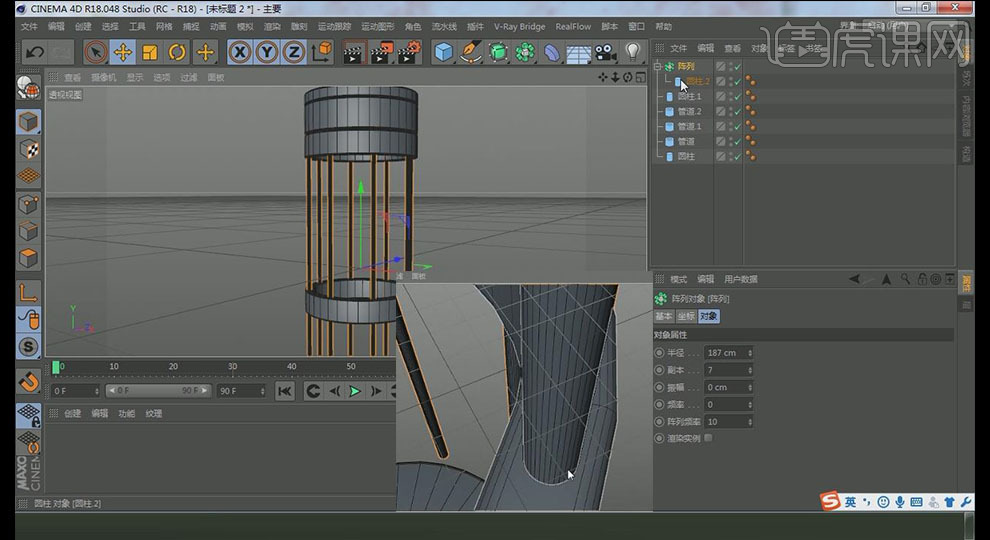Select the Texture mode checkered cube icon

(28, 149)
